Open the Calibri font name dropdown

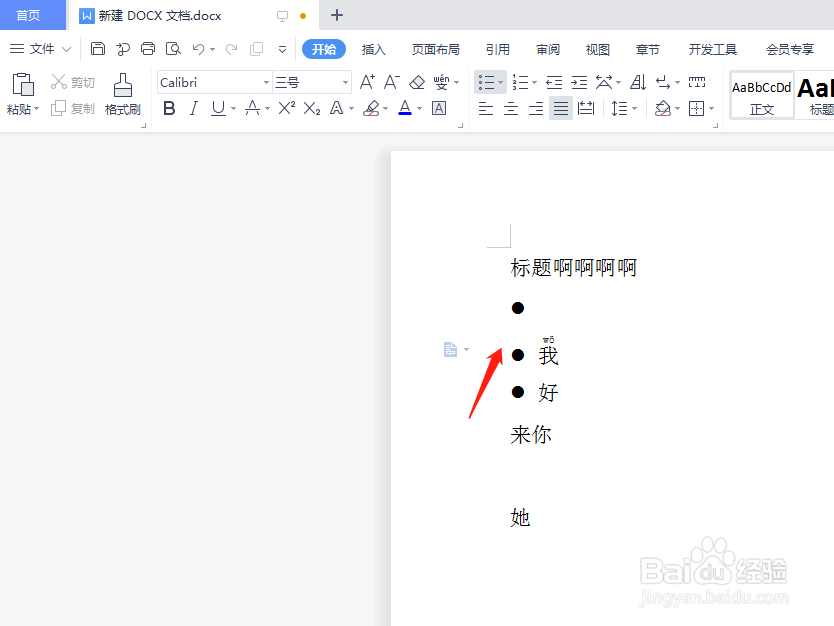point(265,81)
